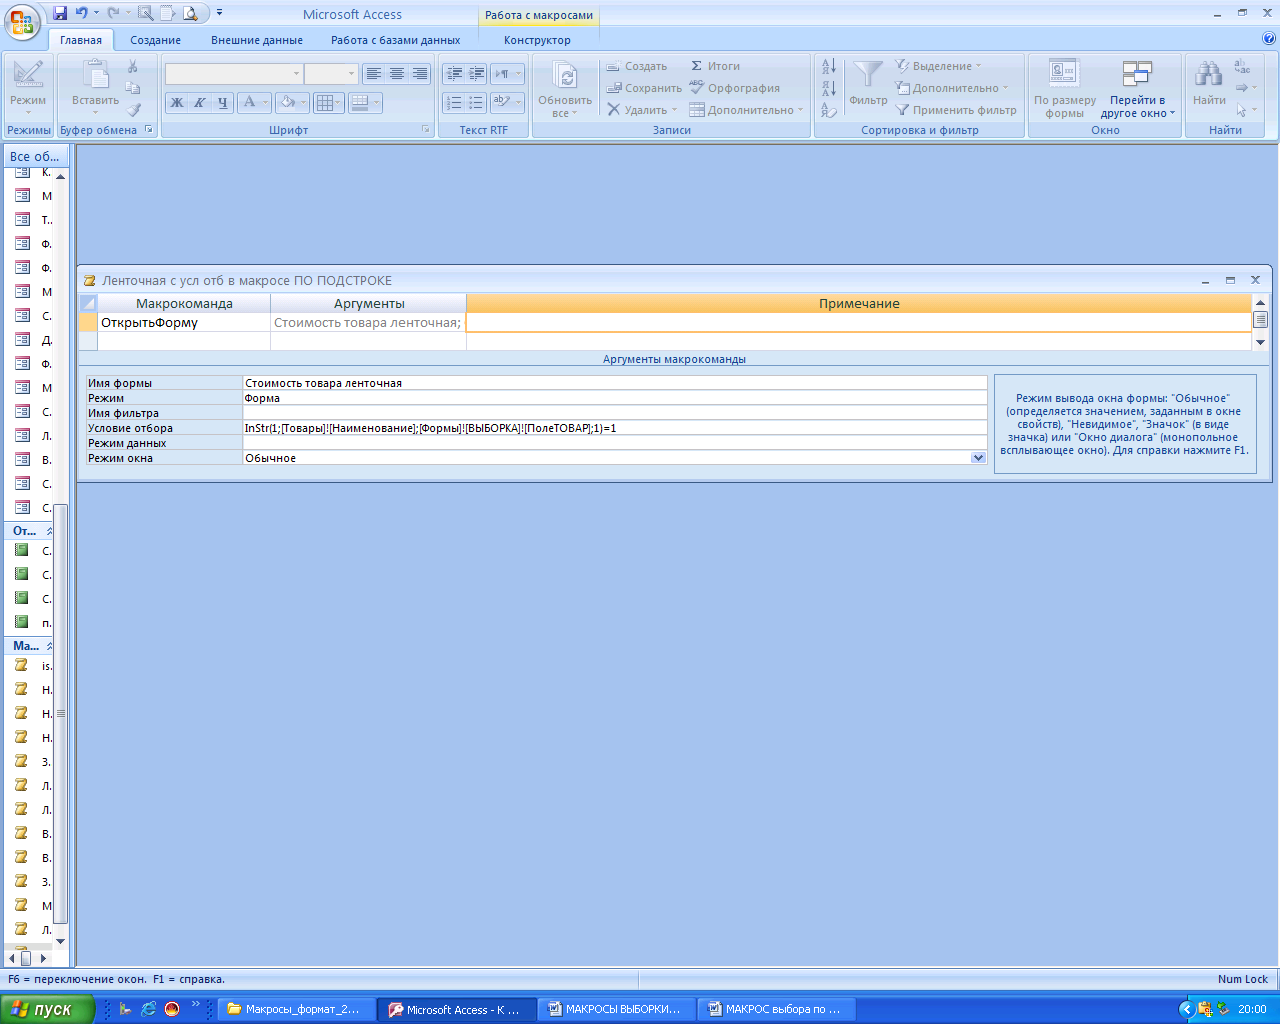Open Режим окна dropdown arrow
Screen dimensions: 1280x1024
pyautogui.click(x=978, y=458)
